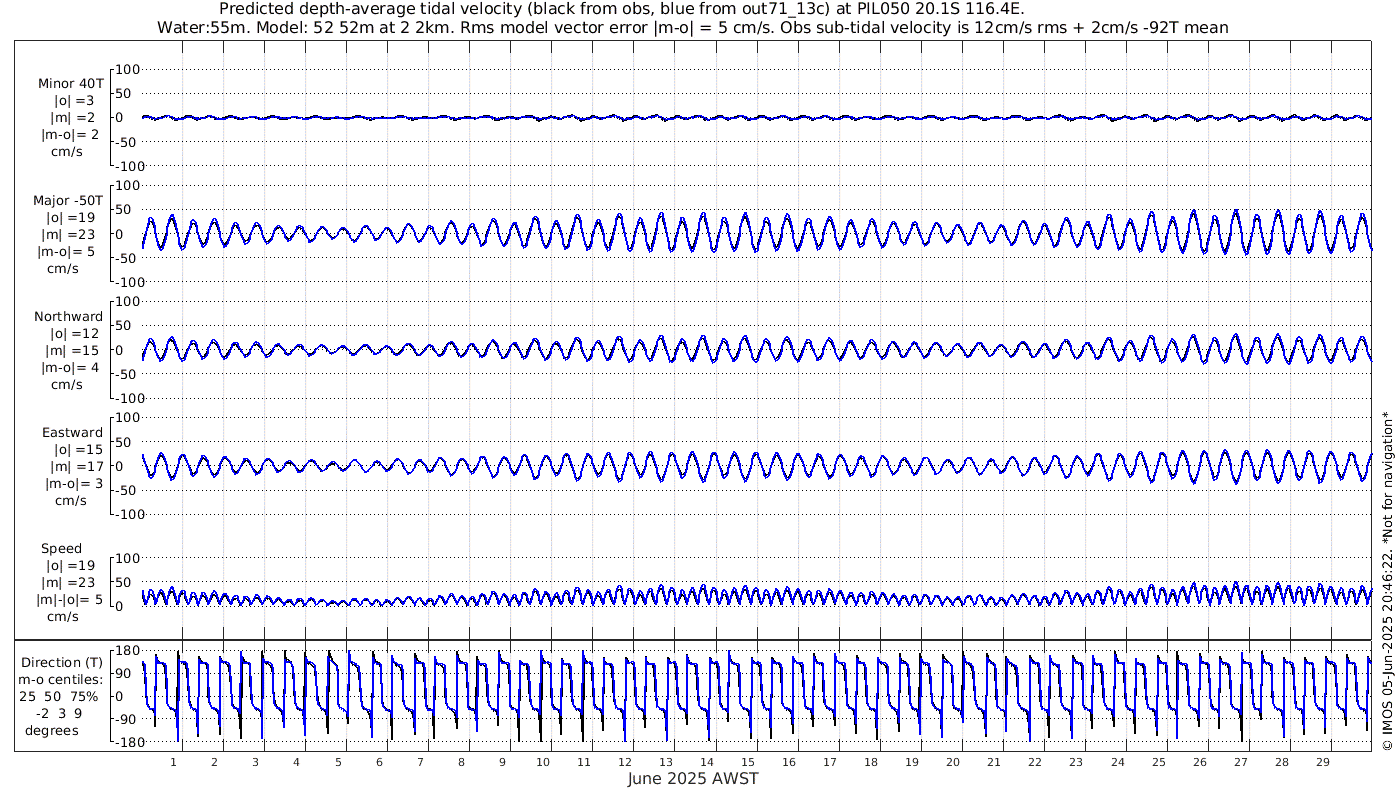
Task: Click x-axis day tick label '5'
Action: (338, 762)
